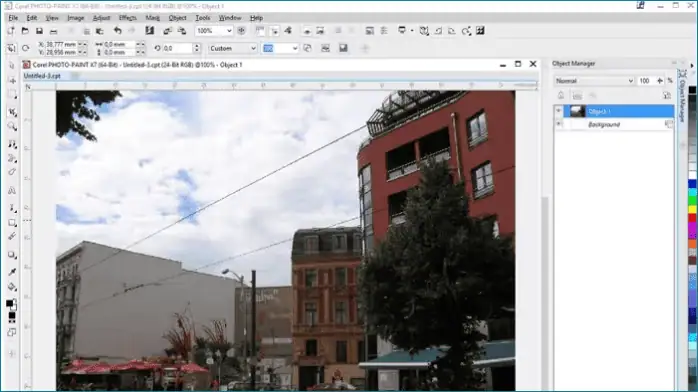Image resolution: width=698 pixels, height=392 pixels.
Task: Open the Image menu
Action: coord(76,18)
